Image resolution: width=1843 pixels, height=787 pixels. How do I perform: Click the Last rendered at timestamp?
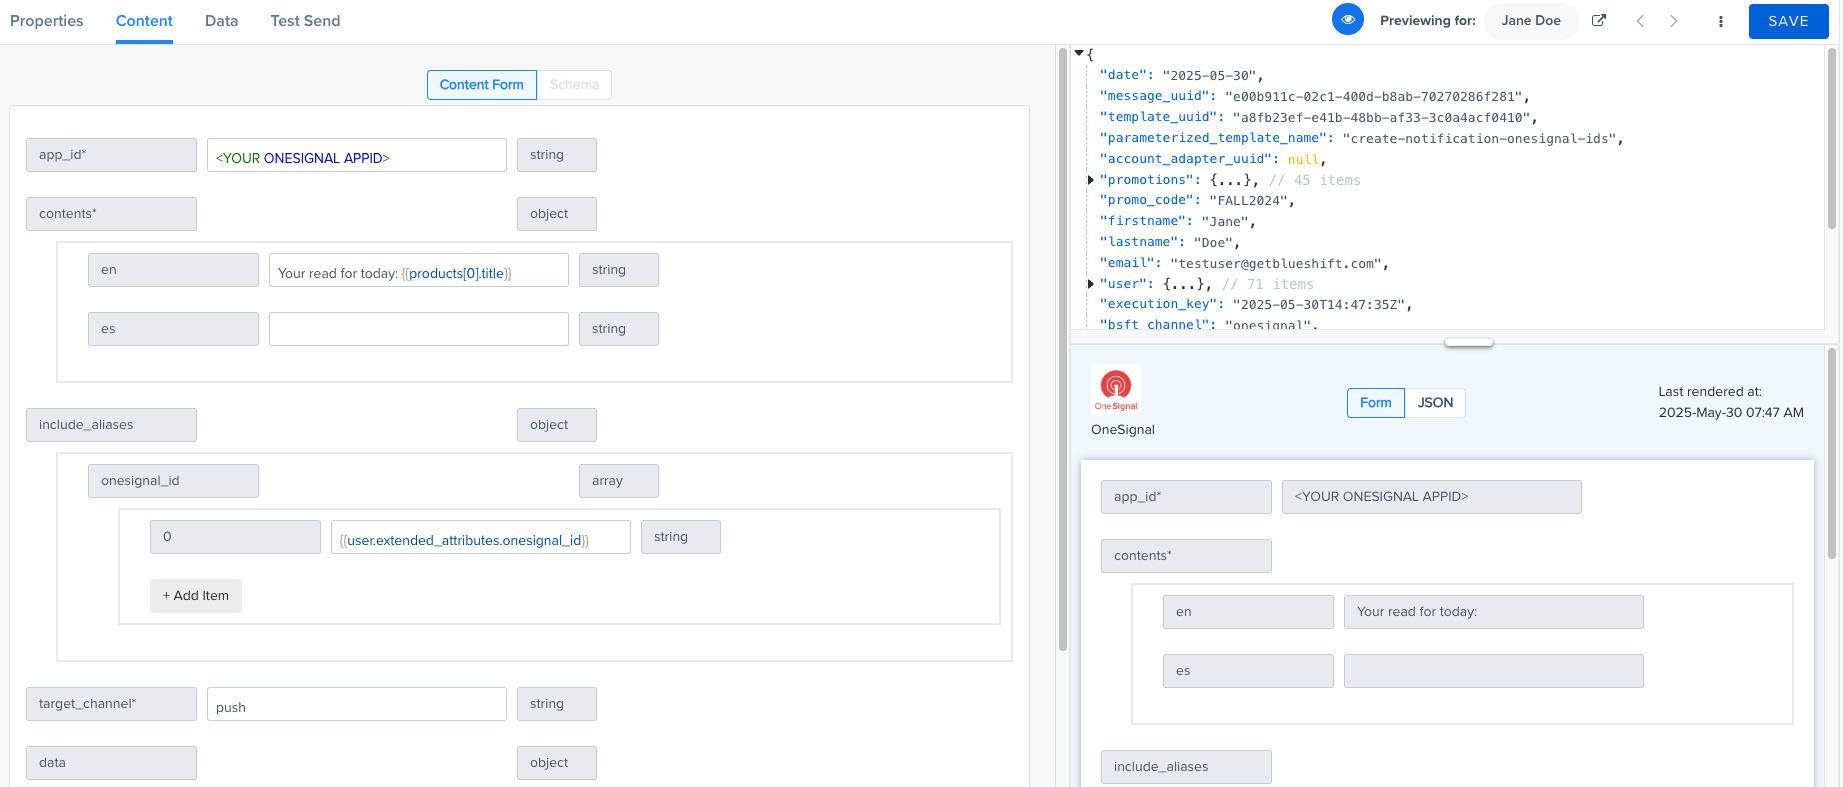pos(1731,402)
